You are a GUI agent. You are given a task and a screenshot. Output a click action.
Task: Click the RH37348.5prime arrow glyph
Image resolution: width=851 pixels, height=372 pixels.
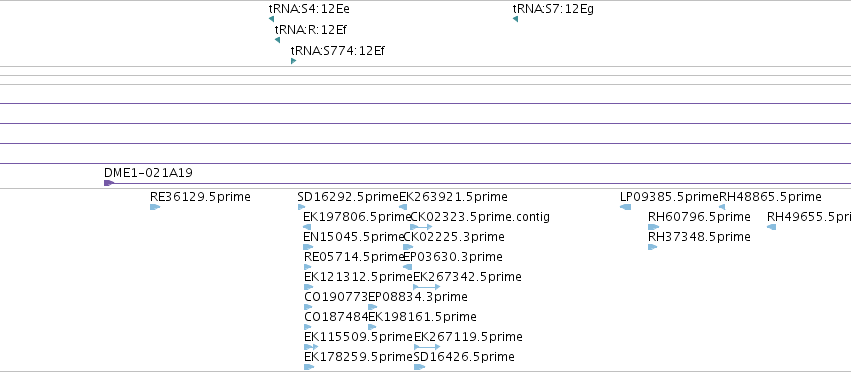tap(652, 247)
